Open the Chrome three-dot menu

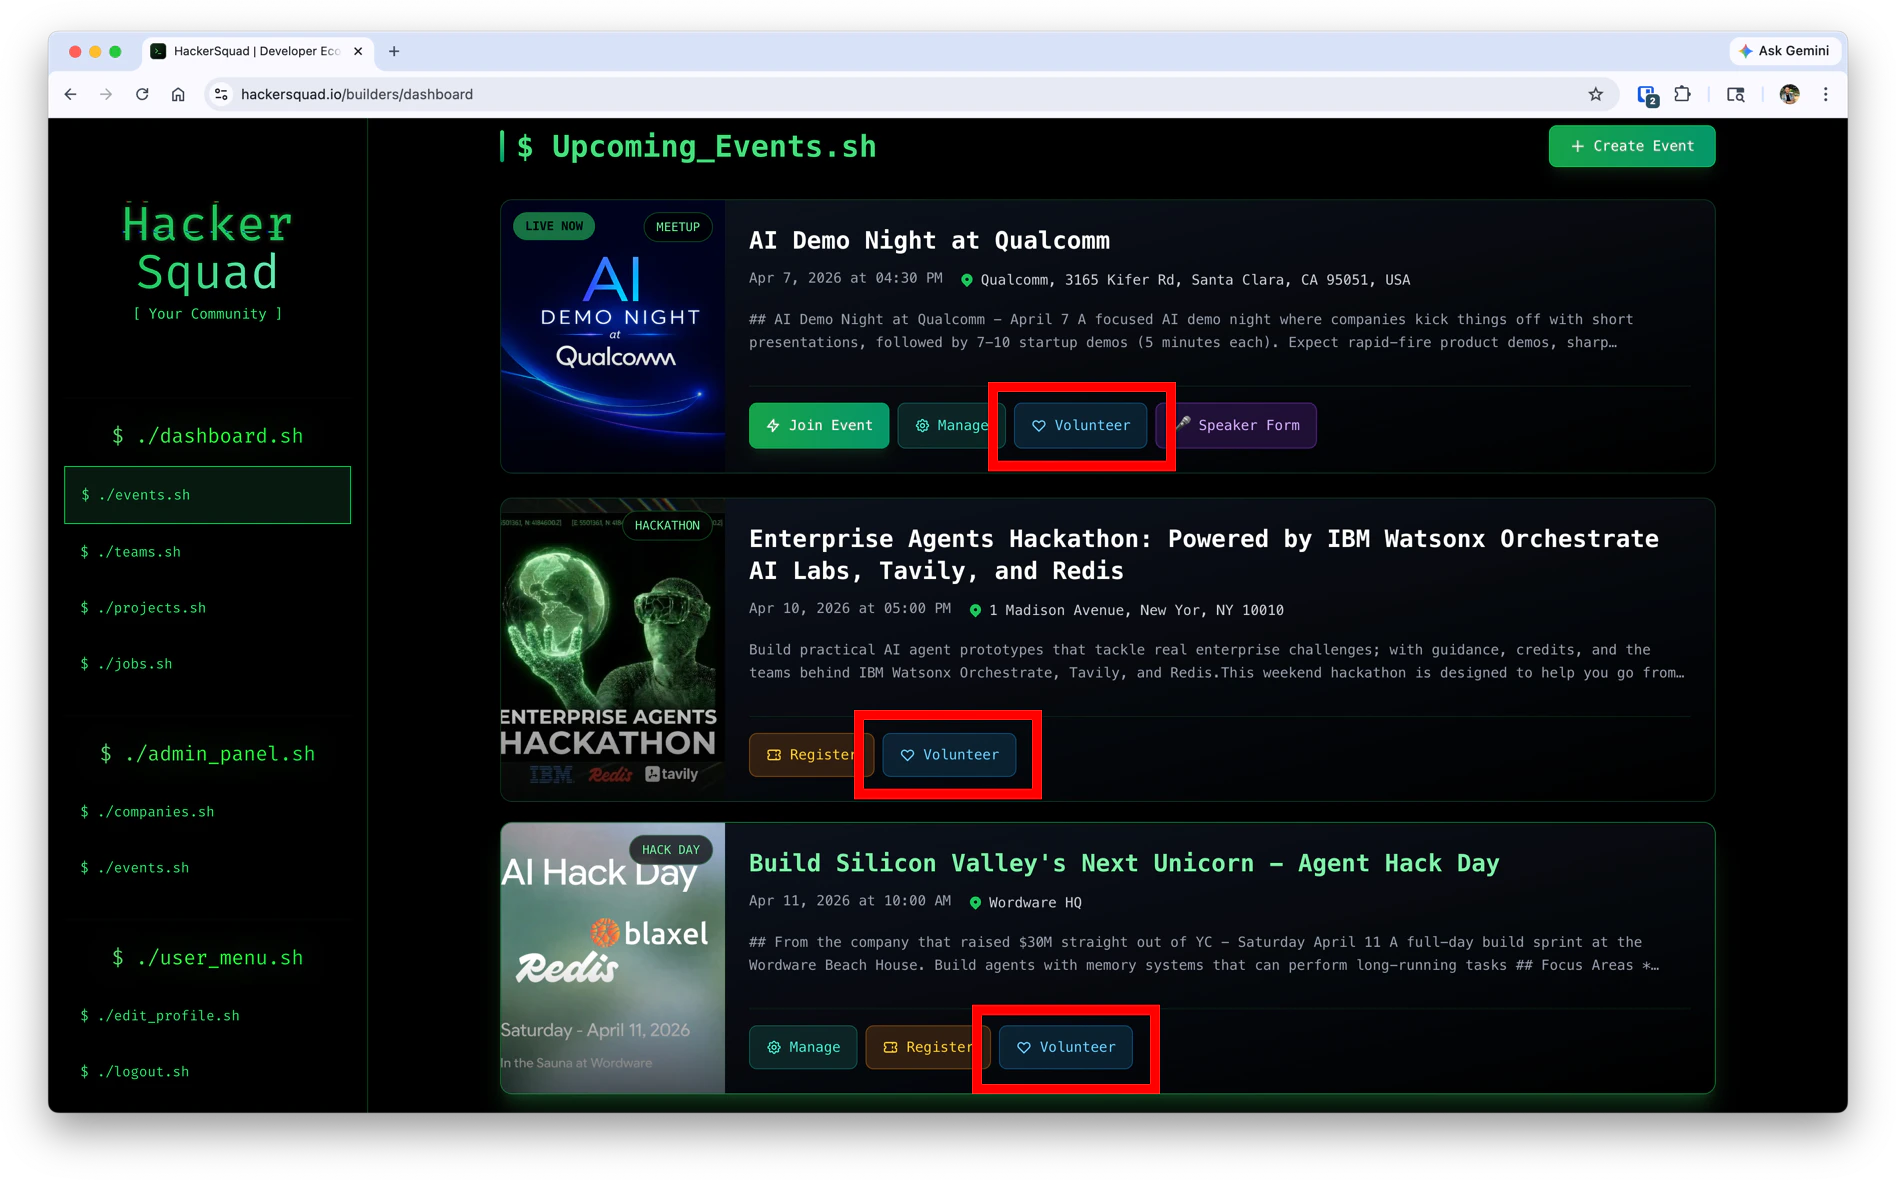point(1826,94)
